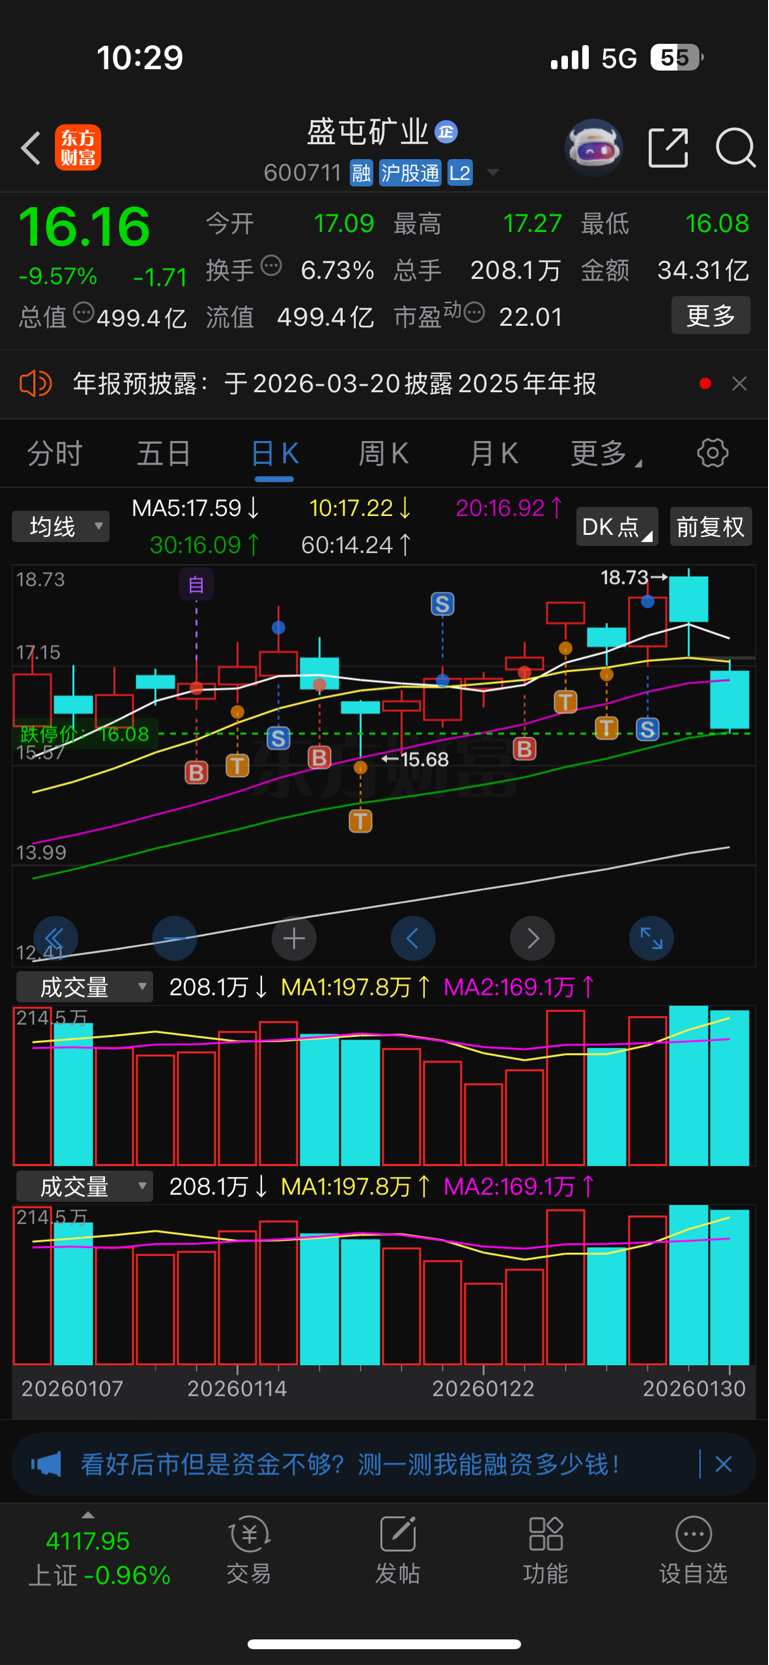769x1665 pixels.
Task: Show info for 总值 market cap
Action: click(x=84, y=313)
